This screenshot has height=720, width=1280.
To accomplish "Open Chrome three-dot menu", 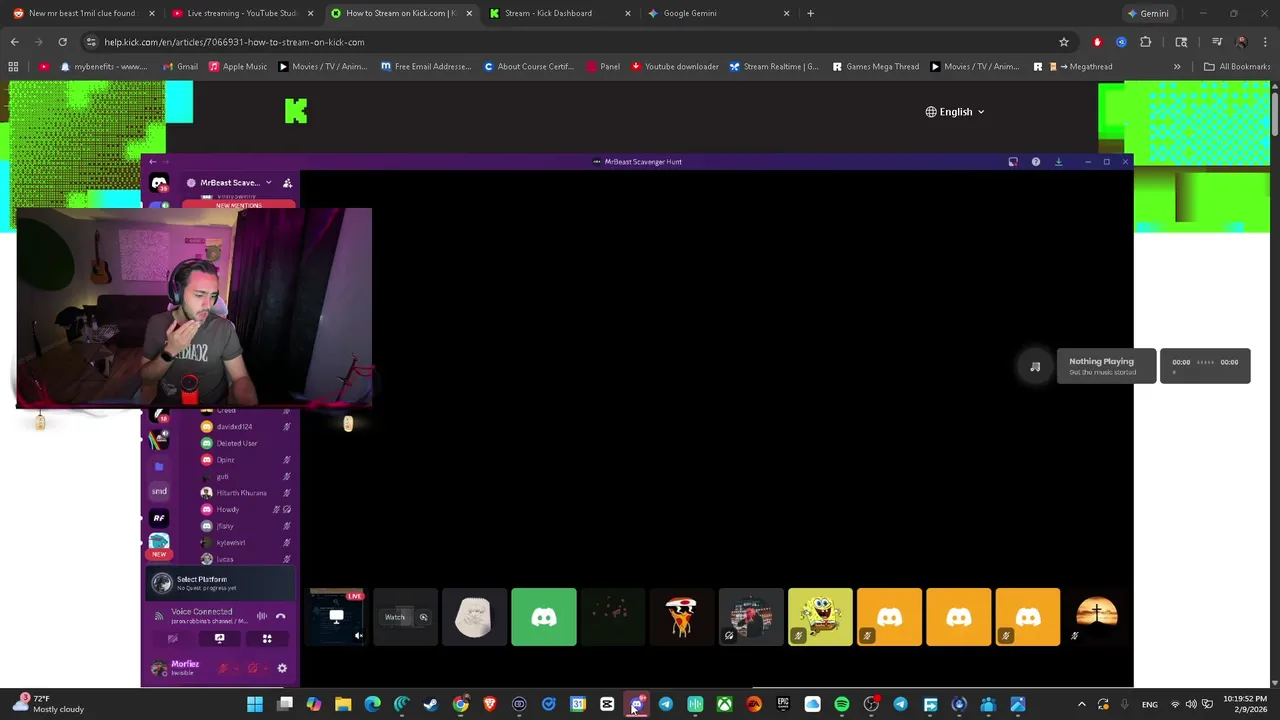I will (x=1265, y=42).
